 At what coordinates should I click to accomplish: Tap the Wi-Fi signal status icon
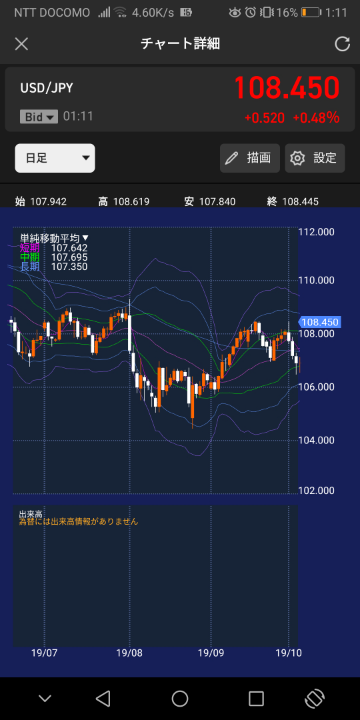tap(121, 12)
